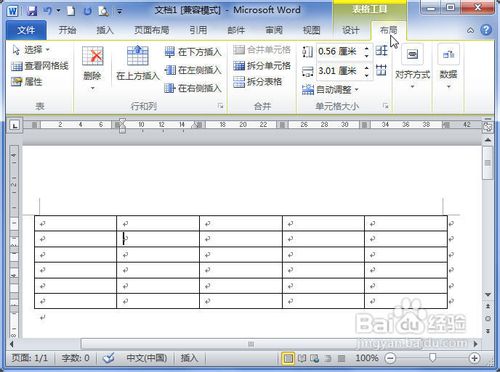Viewport: 500px width, 372px height.
Task: Open the 数据 data dropdown
Action: coord(448,67)
